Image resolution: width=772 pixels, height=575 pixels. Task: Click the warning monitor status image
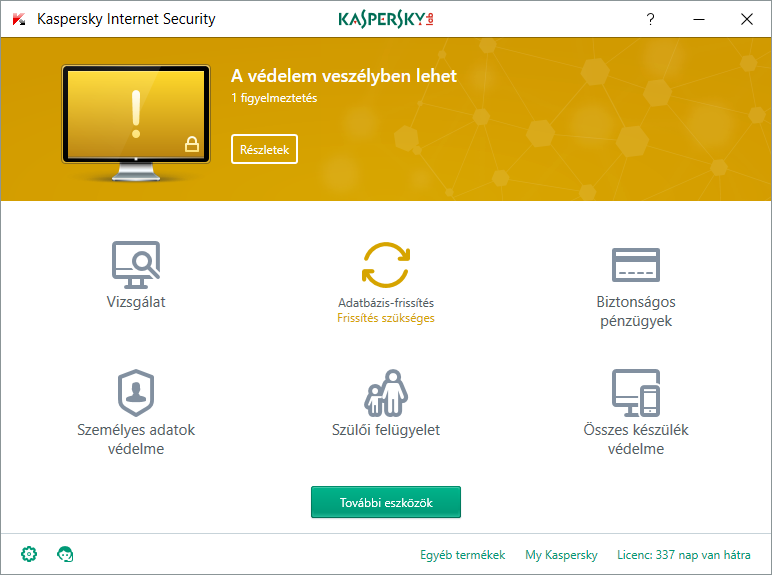click(x=136, y=123)
